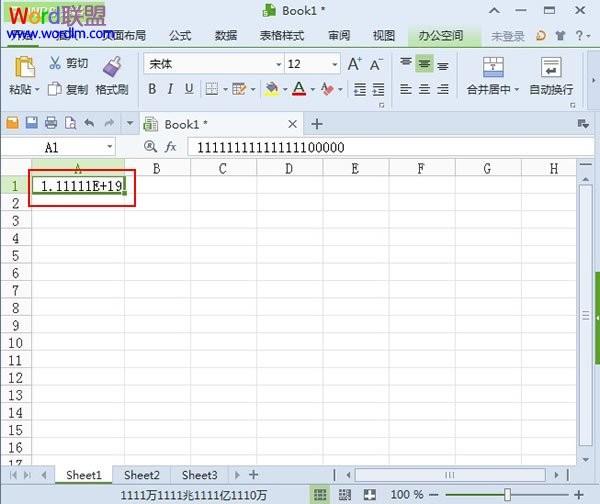
Task: Align cell content to middle vertically
Action: coord(424,64)
